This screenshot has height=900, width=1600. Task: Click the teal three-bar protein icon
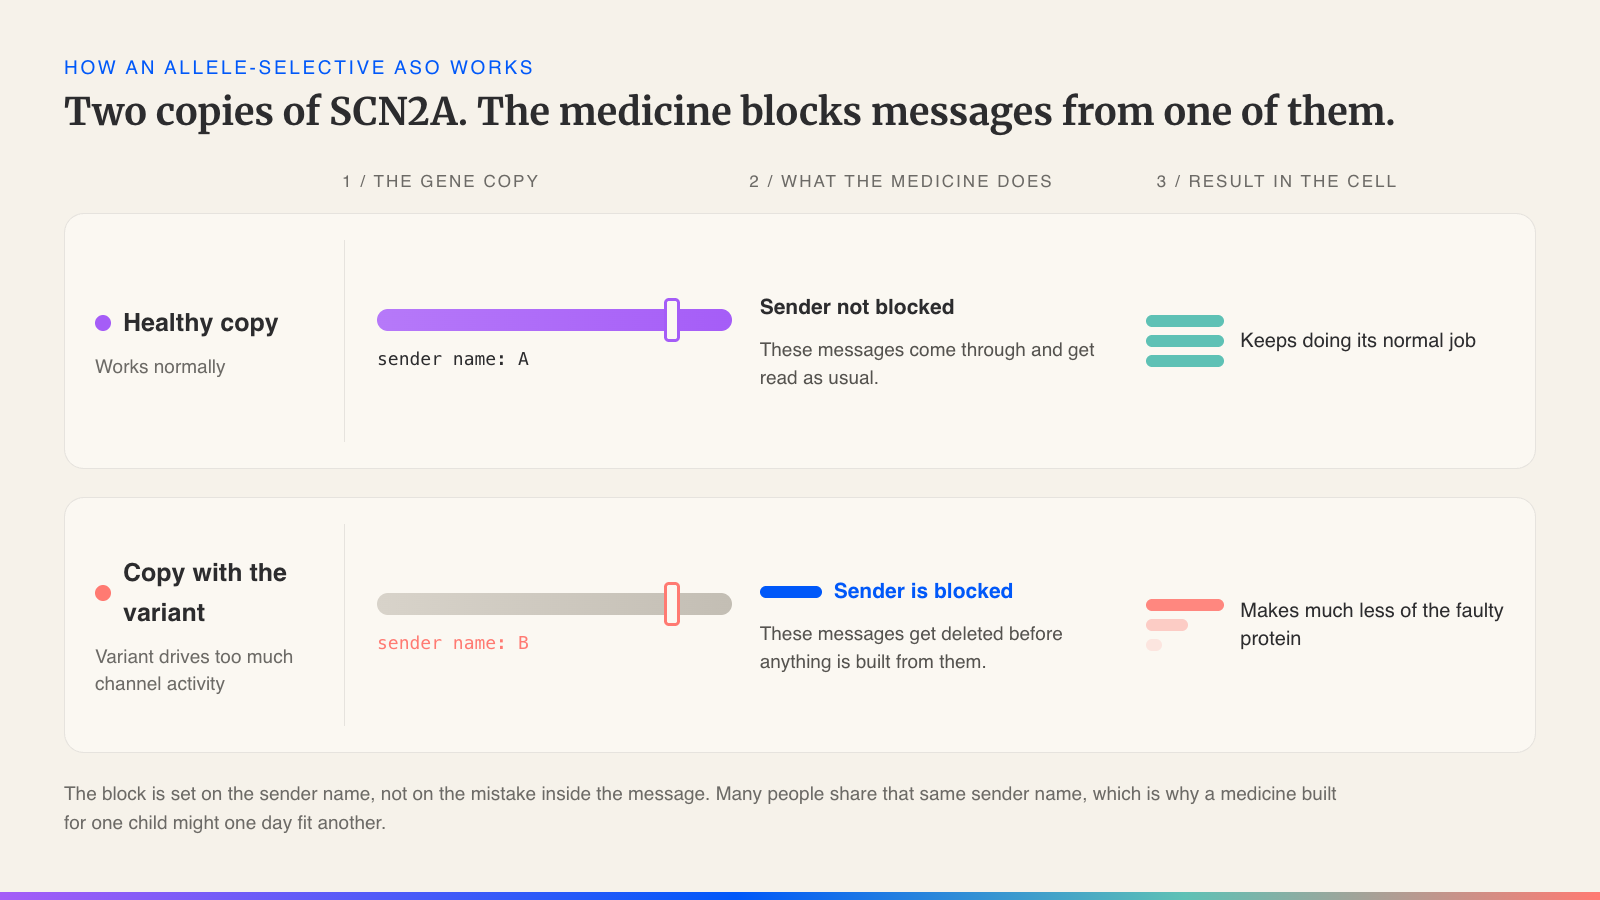pyautogui.click(x=1185, y=341)
